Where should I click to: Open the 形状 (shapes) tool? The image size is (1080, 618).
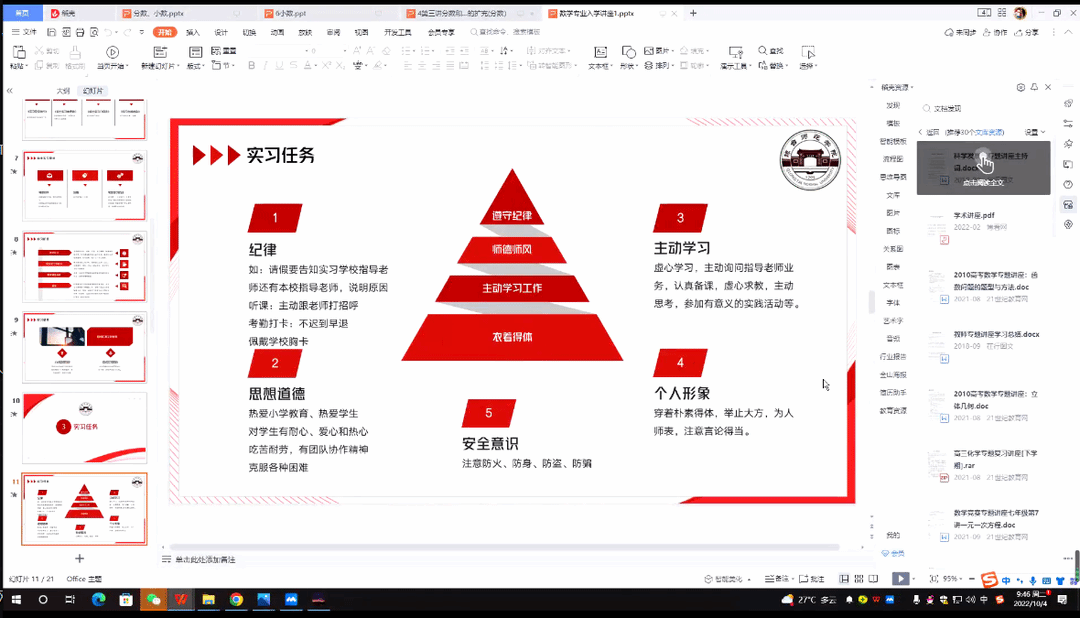point(627,51)
